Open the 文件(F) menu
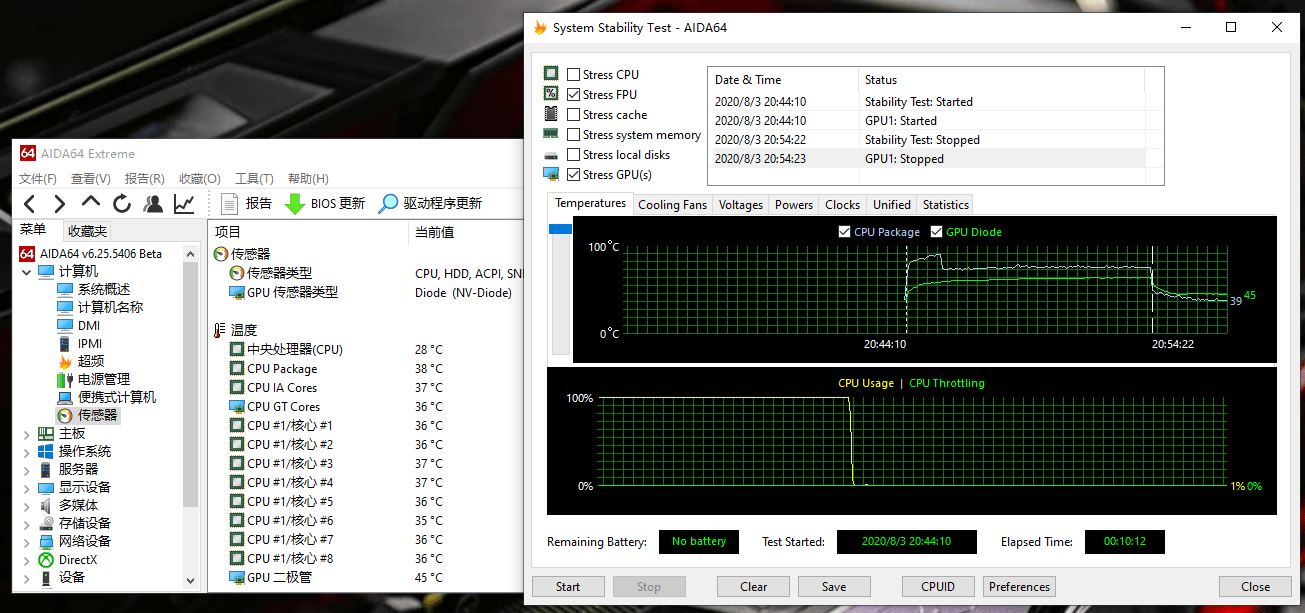 (x=38, y=179)
